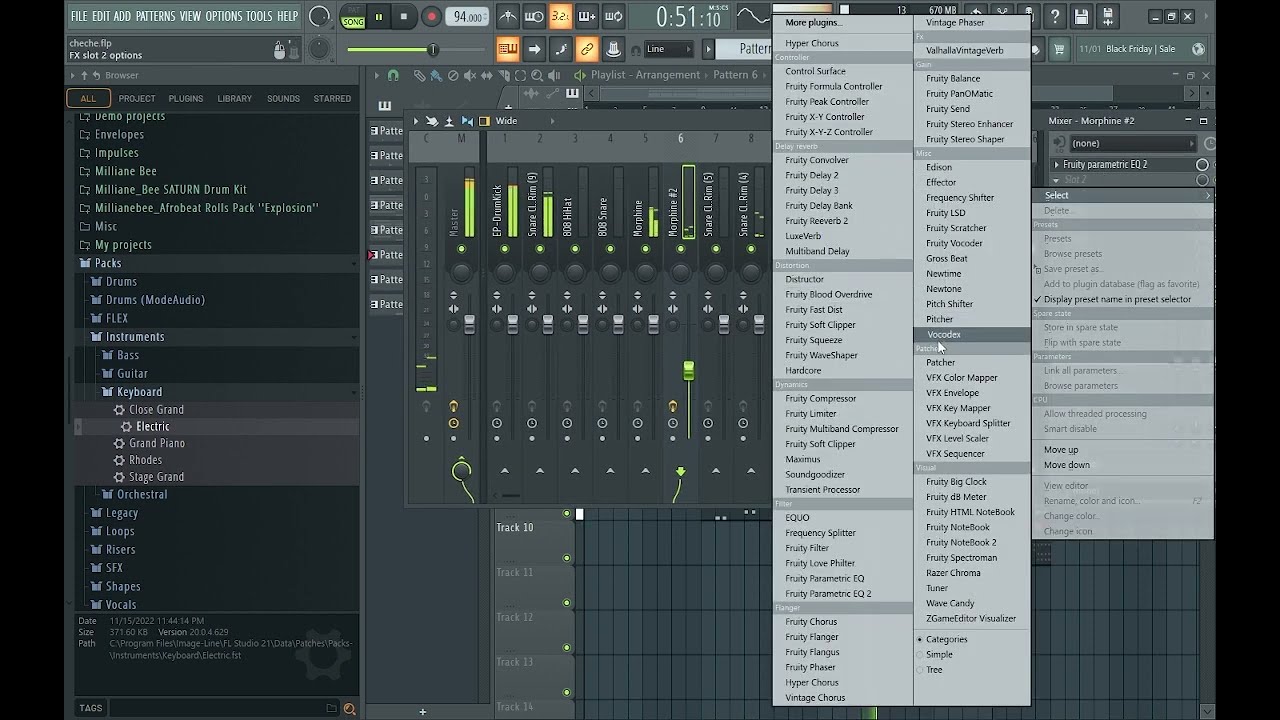This screenshot has width=1280, height=720.
Task: Toggle the metronome icon
Action: [x=508, y=16]
